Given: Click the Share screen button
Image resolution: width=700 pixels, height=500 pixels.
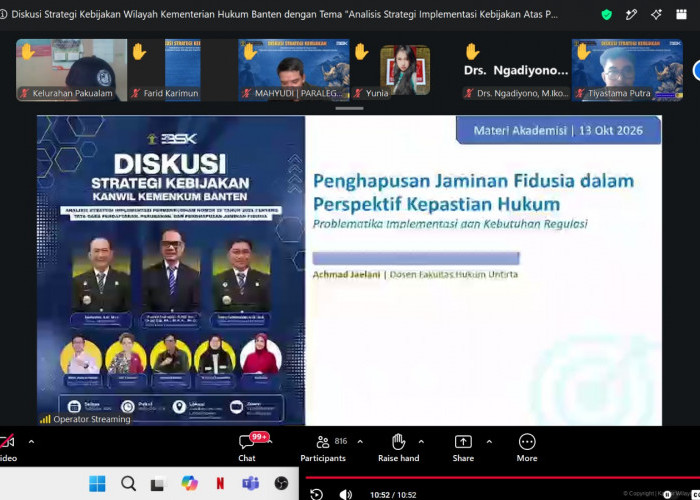Looking at the screenshot, I should tap(463, 448).
